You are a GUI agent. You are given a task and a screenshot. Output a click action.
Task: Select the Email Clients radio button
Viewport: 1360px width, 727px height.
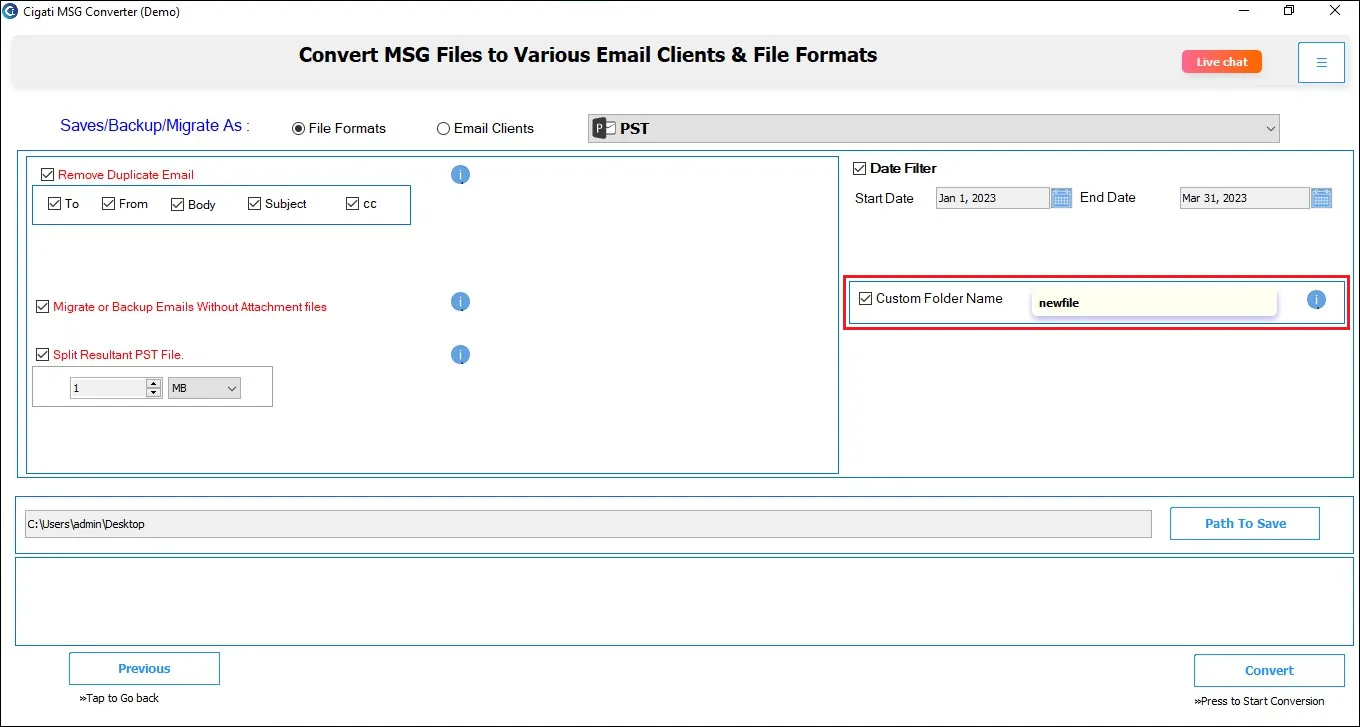pos(443,129)
